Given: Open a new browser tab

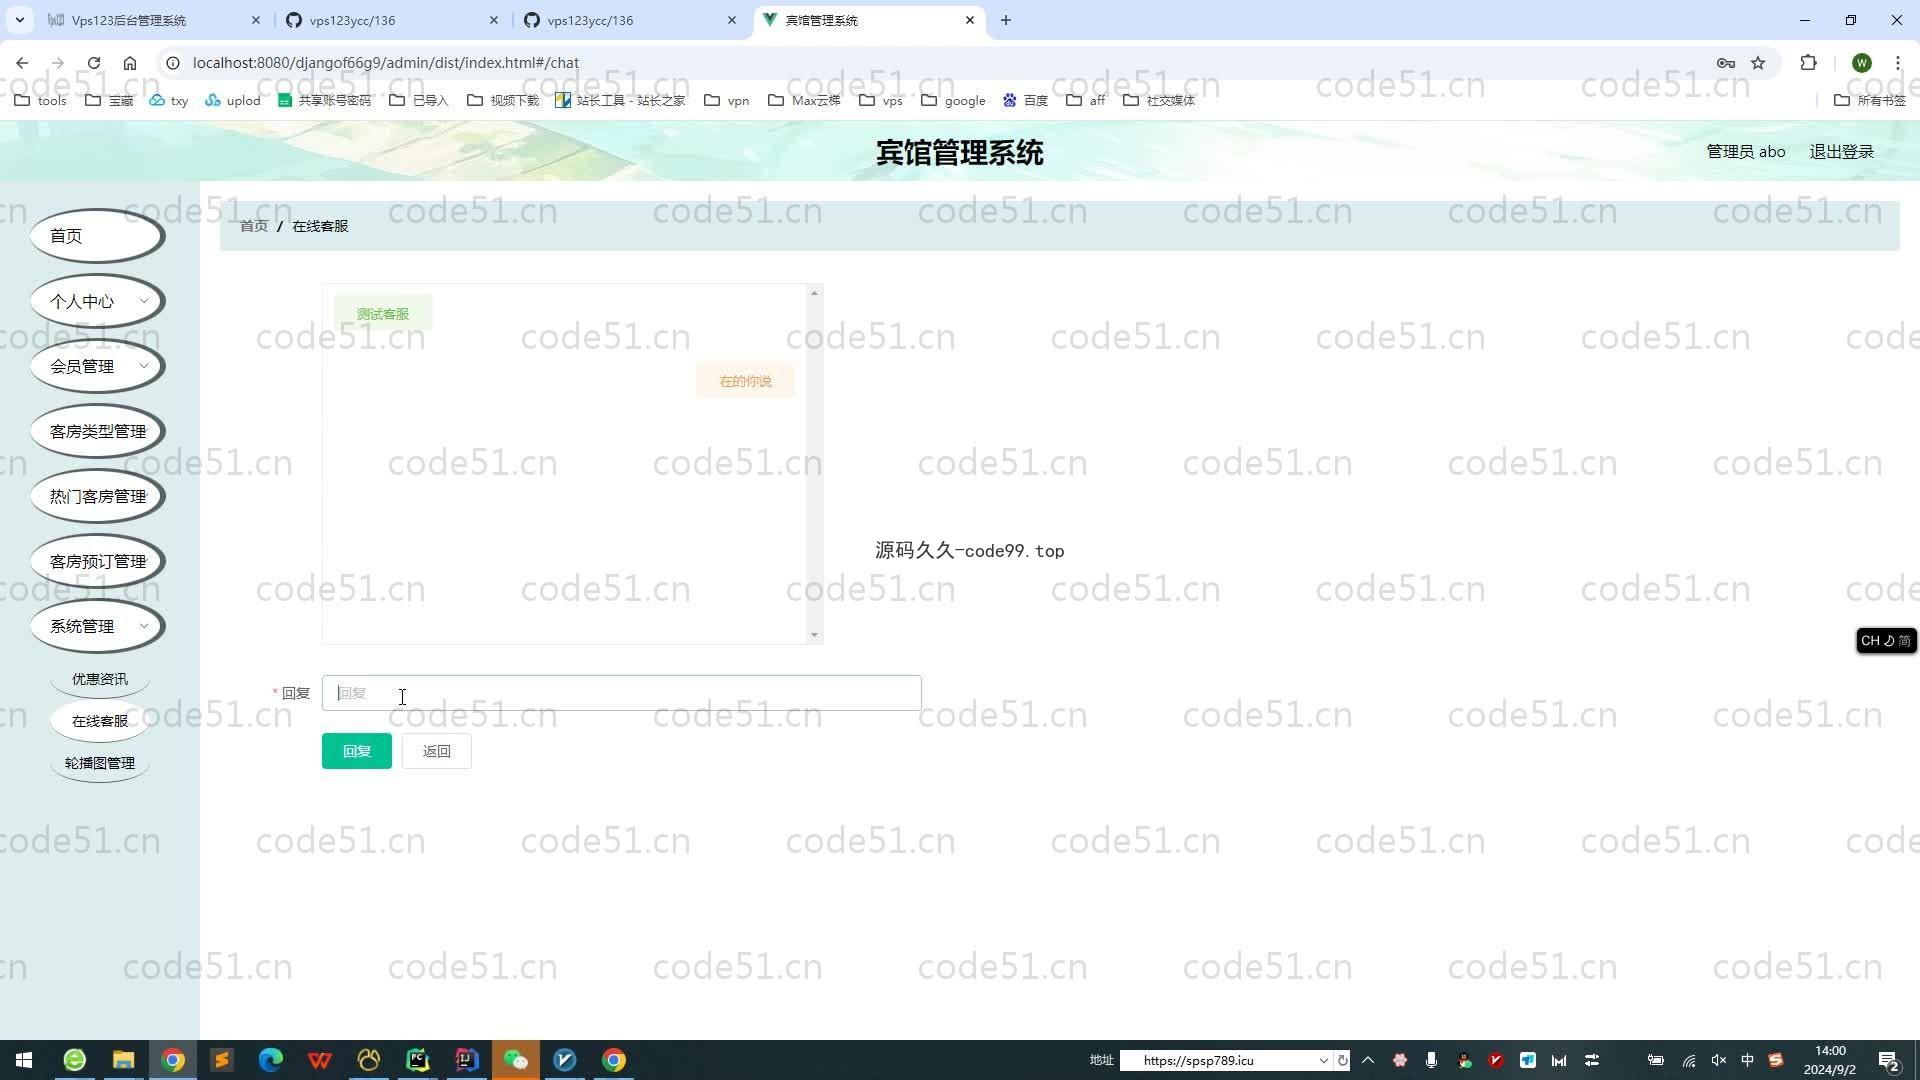Looking at the screenshot, I should [x=1006, y=20].
